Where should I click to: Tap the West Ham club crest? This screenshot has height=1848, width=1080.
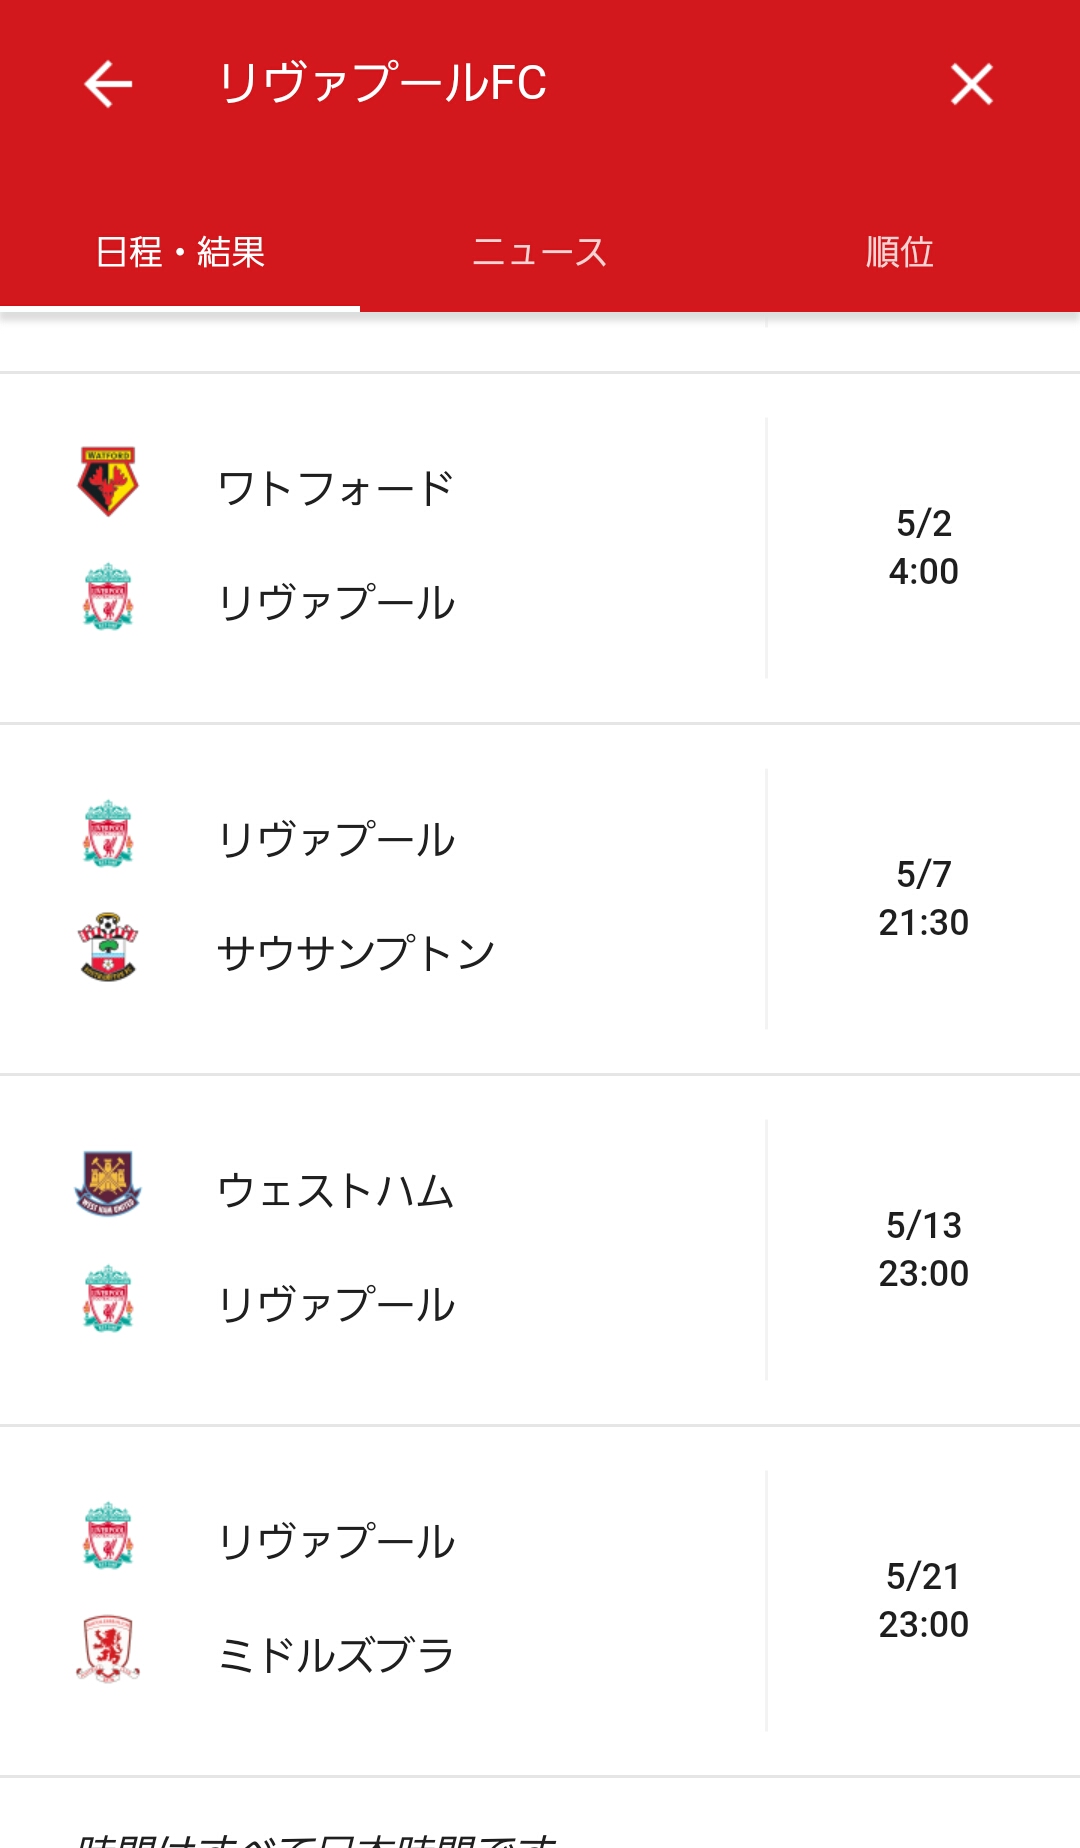point(108,1184)
